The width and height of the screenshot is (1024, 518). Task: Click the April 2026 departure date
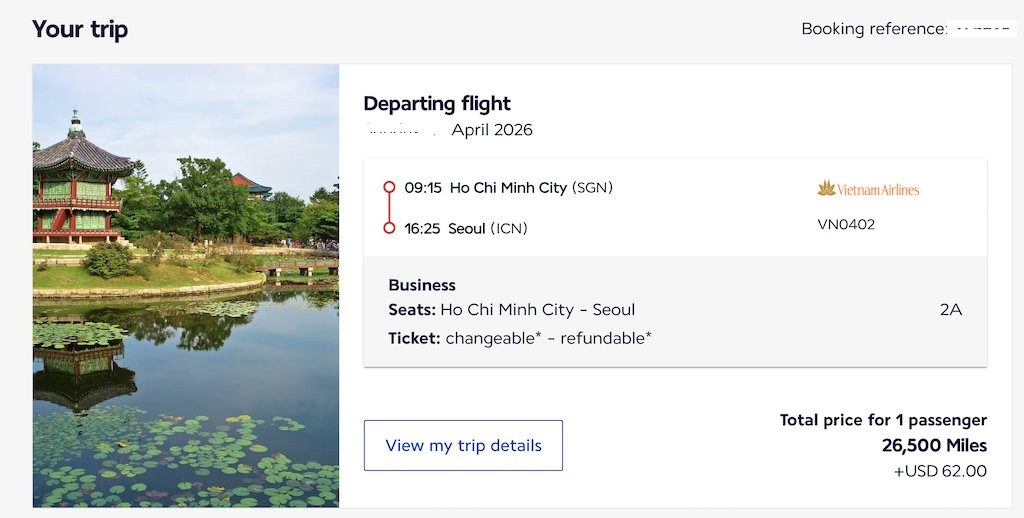(x=492, y=130)
